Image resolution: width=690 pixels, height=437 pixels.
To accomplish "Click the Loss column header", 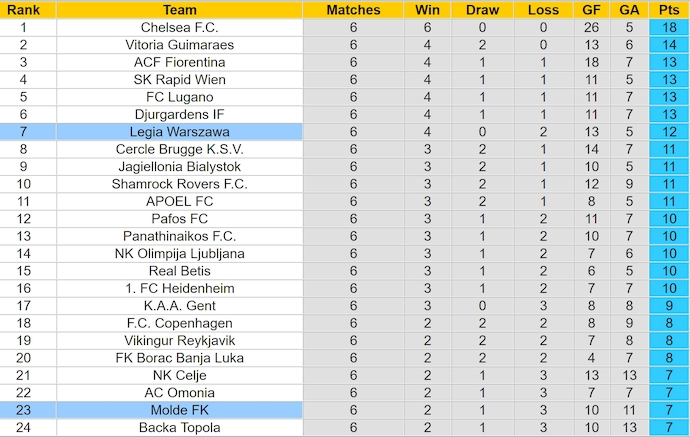I will click(543, 10).
